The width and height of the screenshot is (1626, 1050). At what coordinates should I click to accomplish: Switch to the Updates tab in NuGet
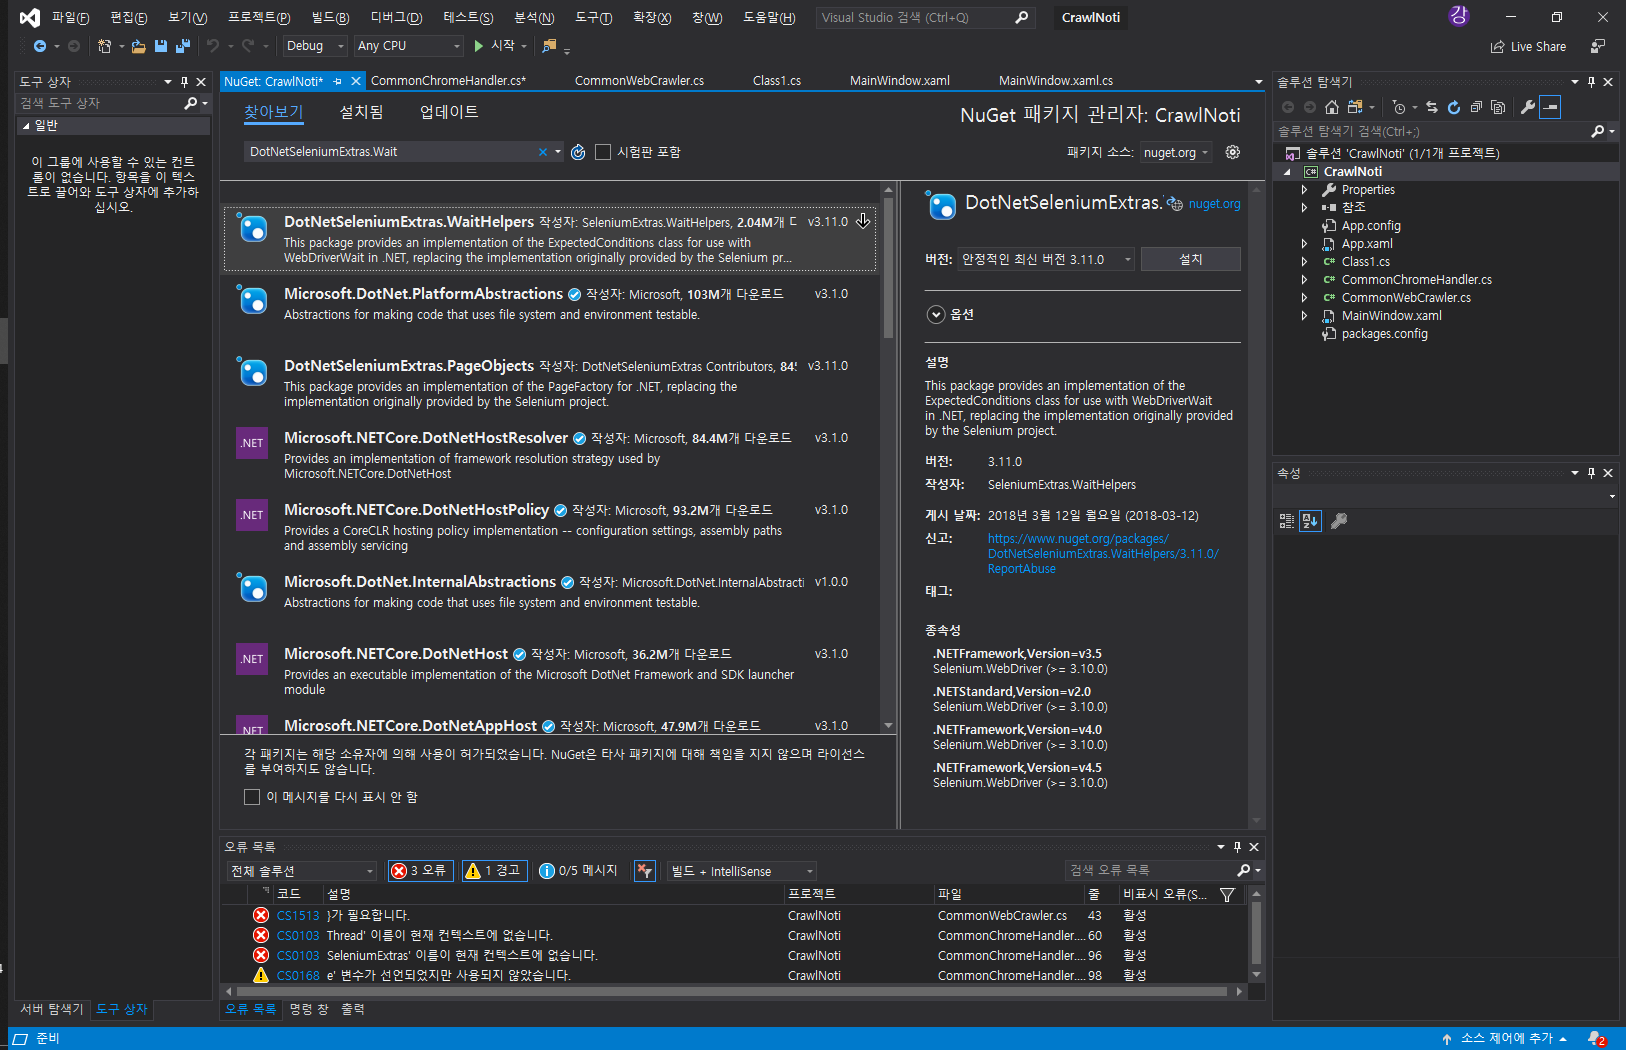(449, 112)
